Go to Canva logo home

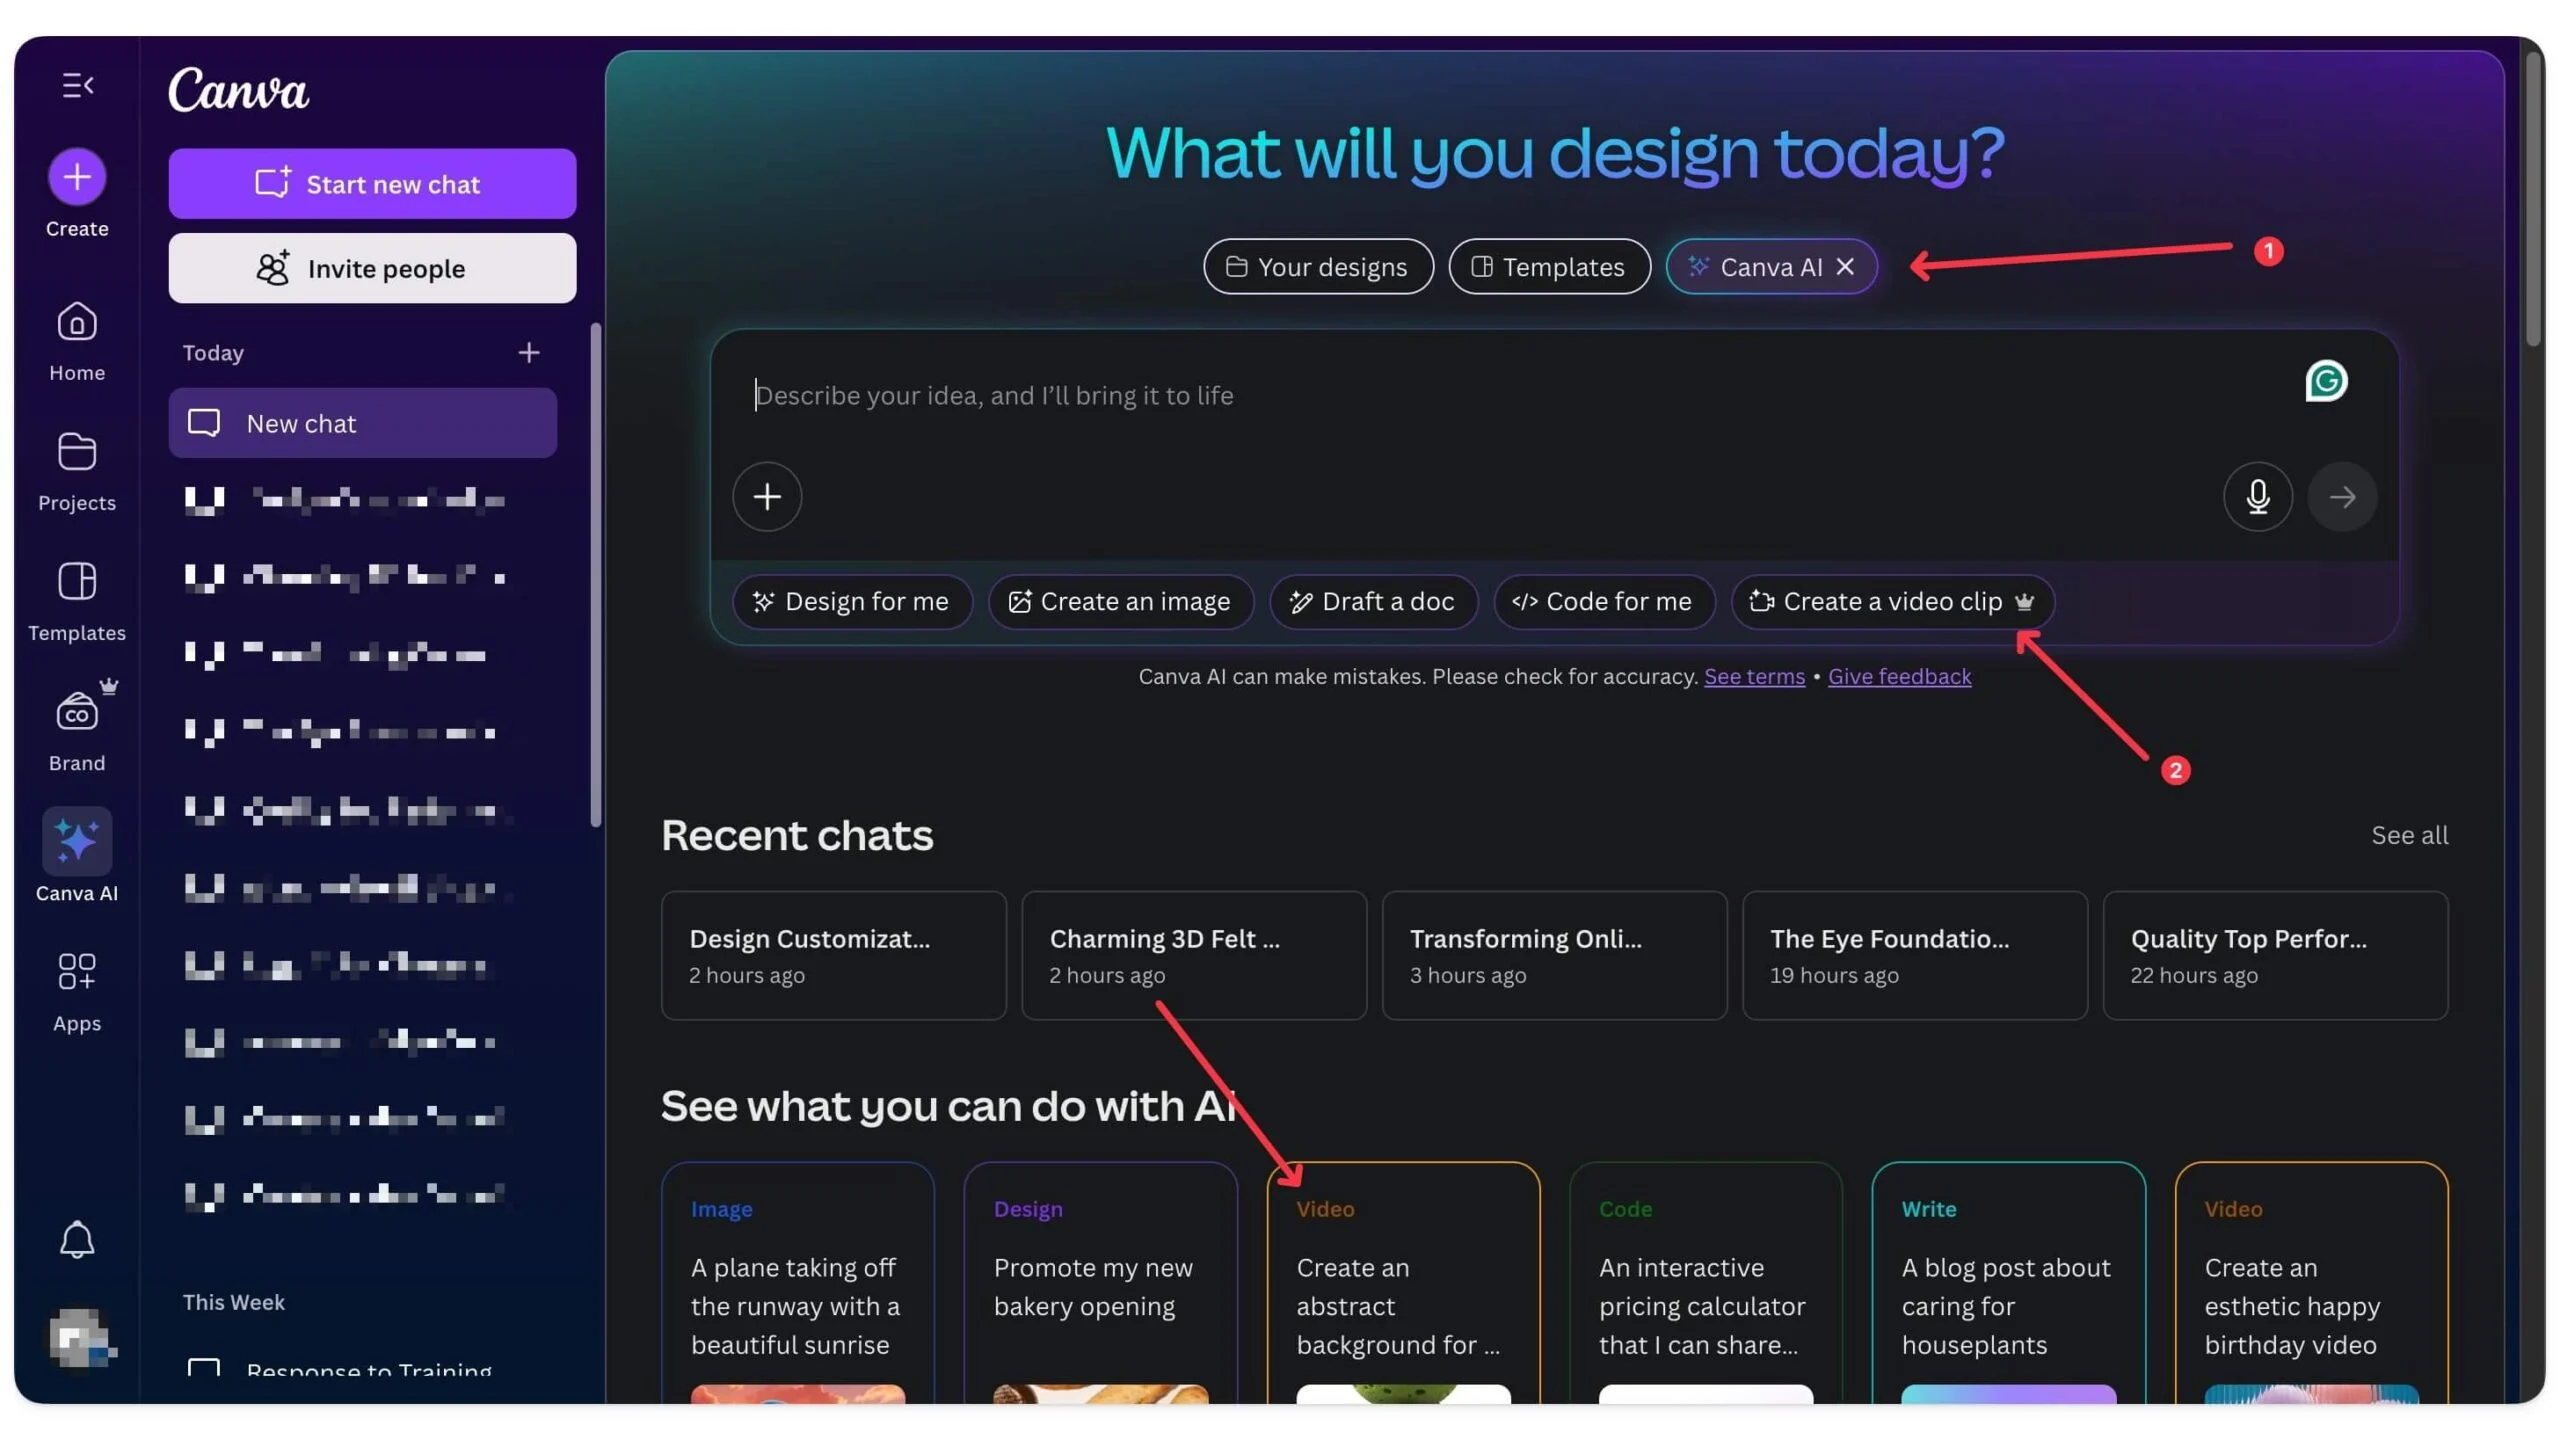(238, 90)
